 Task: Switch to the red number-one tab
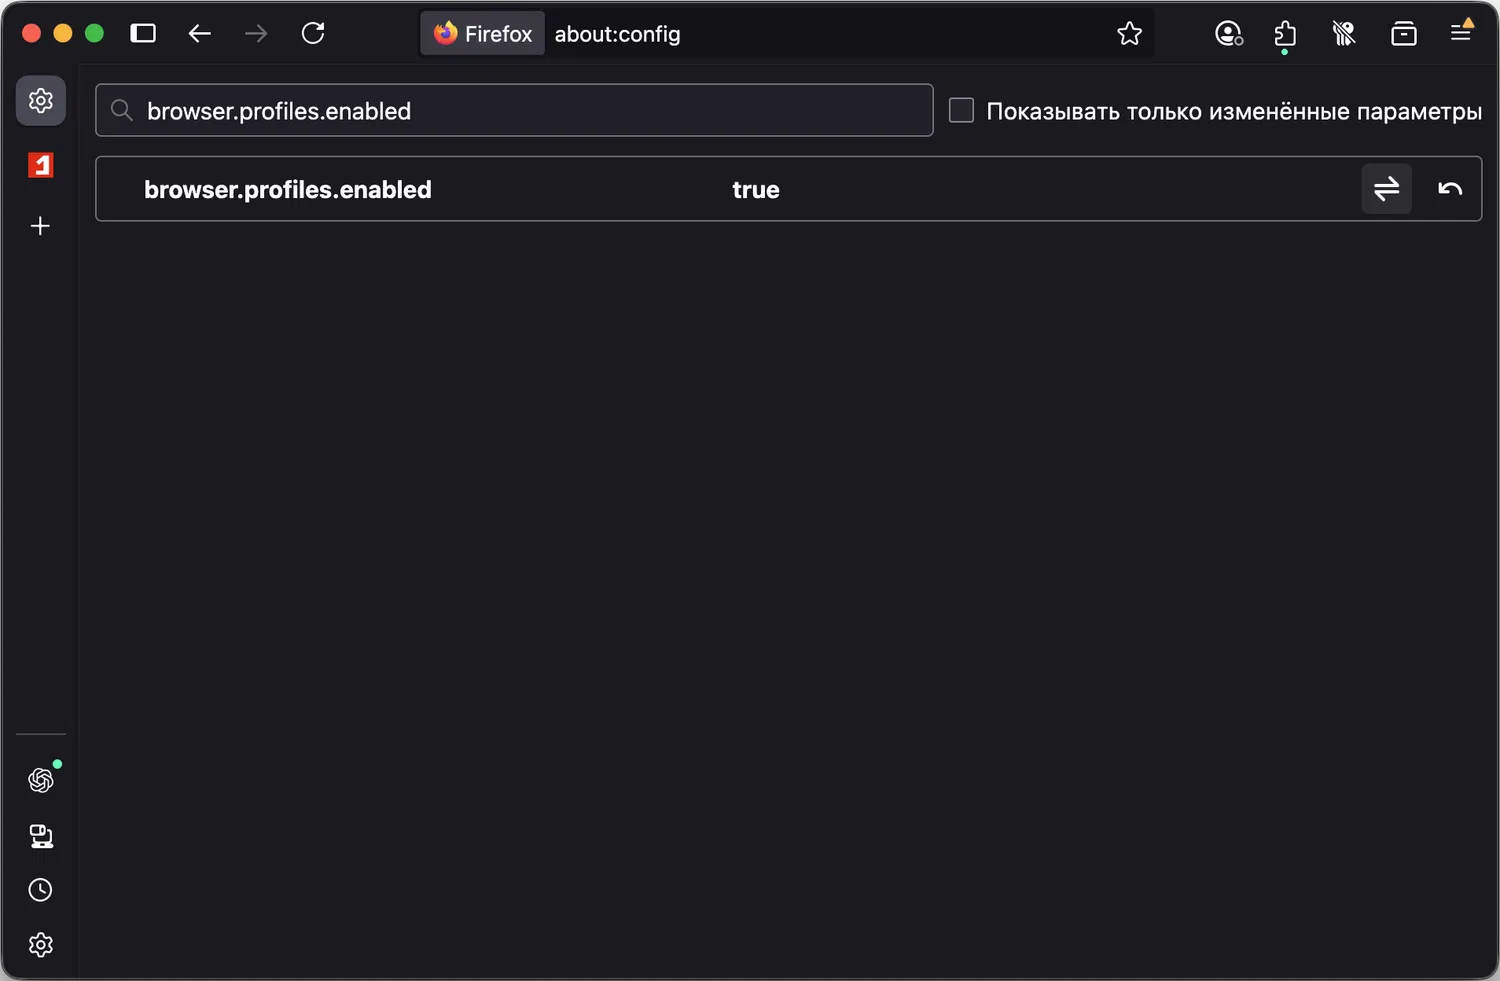[x=41, y=165]
